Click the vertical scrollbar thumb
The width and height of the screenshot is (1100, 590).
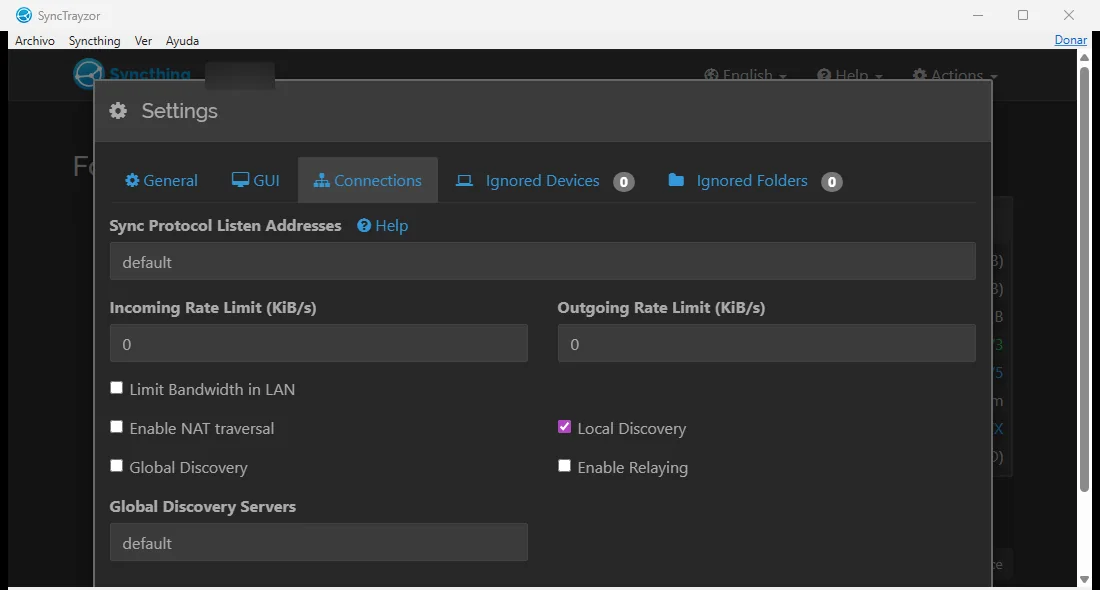click(x=1084, y=279)
